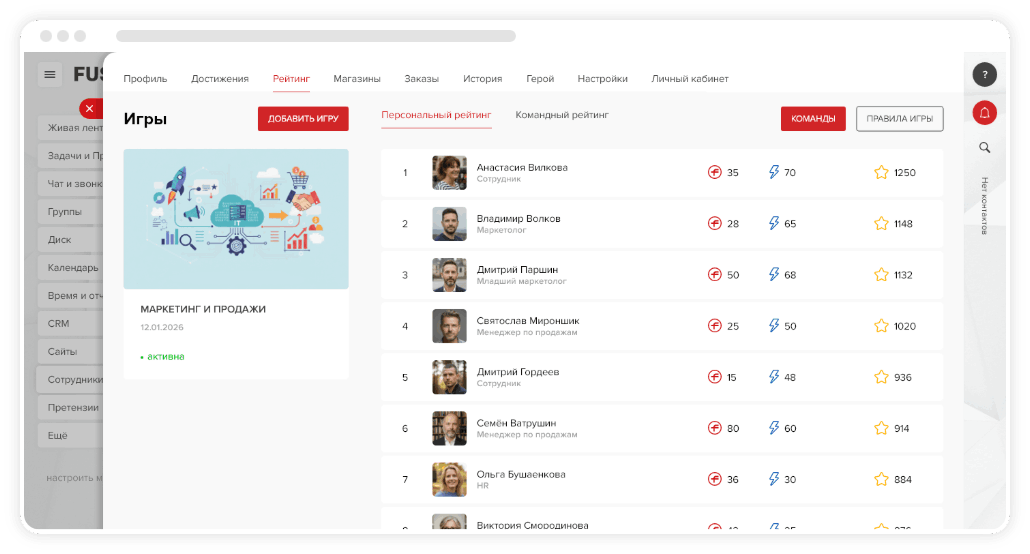Click Anastasia Vilkova's gold star icon

[881, 172]
